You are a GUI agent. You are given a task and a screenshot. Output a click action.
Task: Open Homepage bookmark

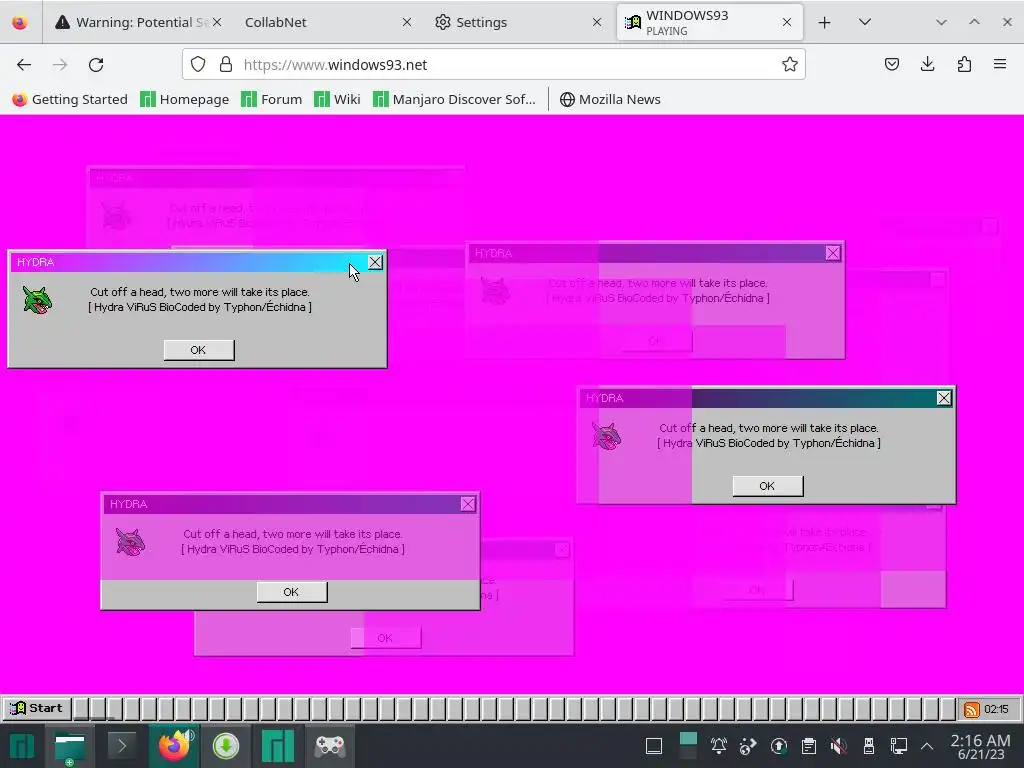click(185, 99)
